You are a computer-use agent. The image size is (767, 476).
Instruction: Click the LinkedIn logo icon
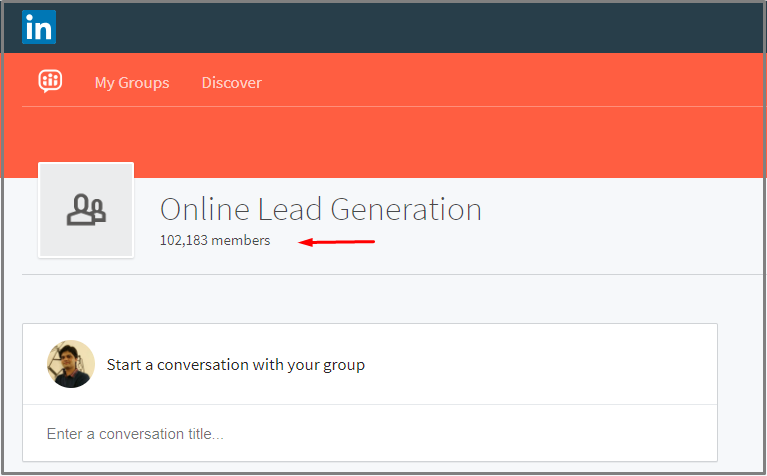click(39, 27)
